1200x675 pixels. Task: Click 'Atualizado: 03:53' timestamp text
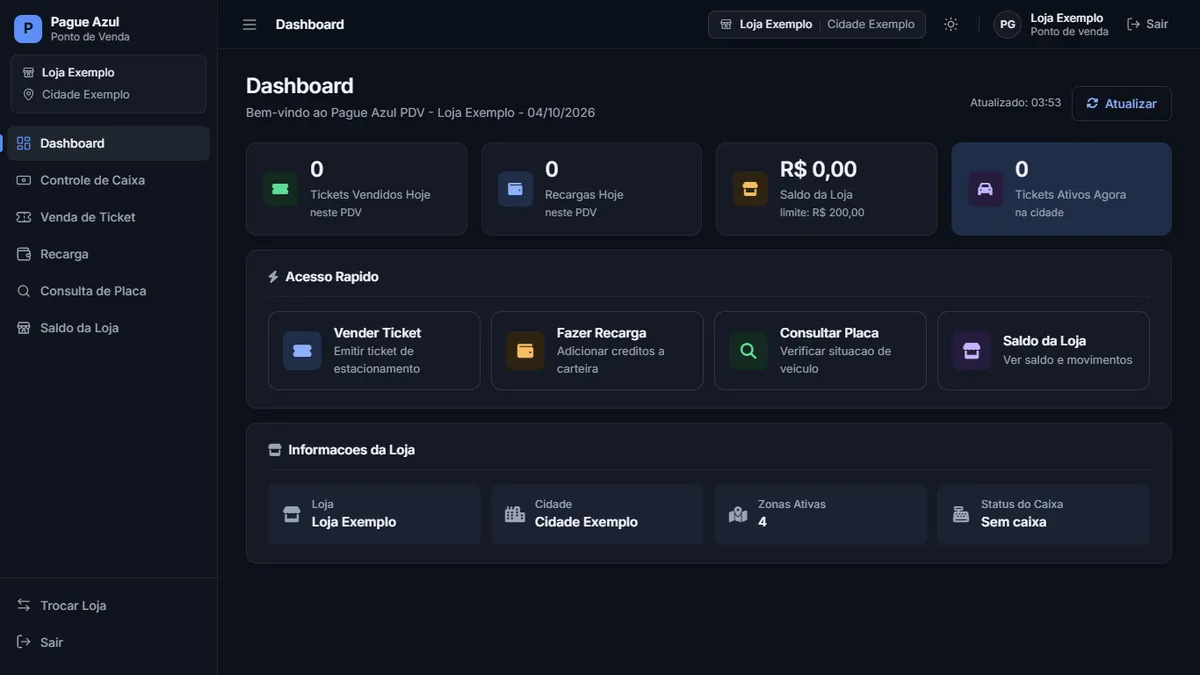[1015, 103]
